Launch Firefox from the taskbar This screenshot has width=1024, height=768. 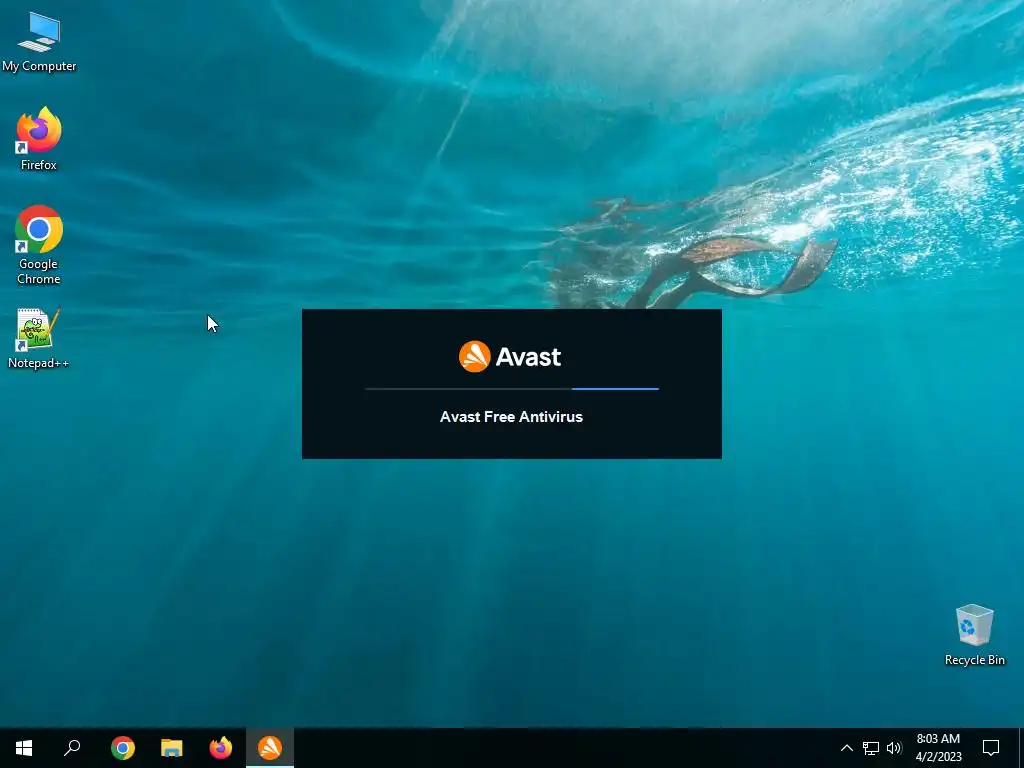click(x=221, y=748)
